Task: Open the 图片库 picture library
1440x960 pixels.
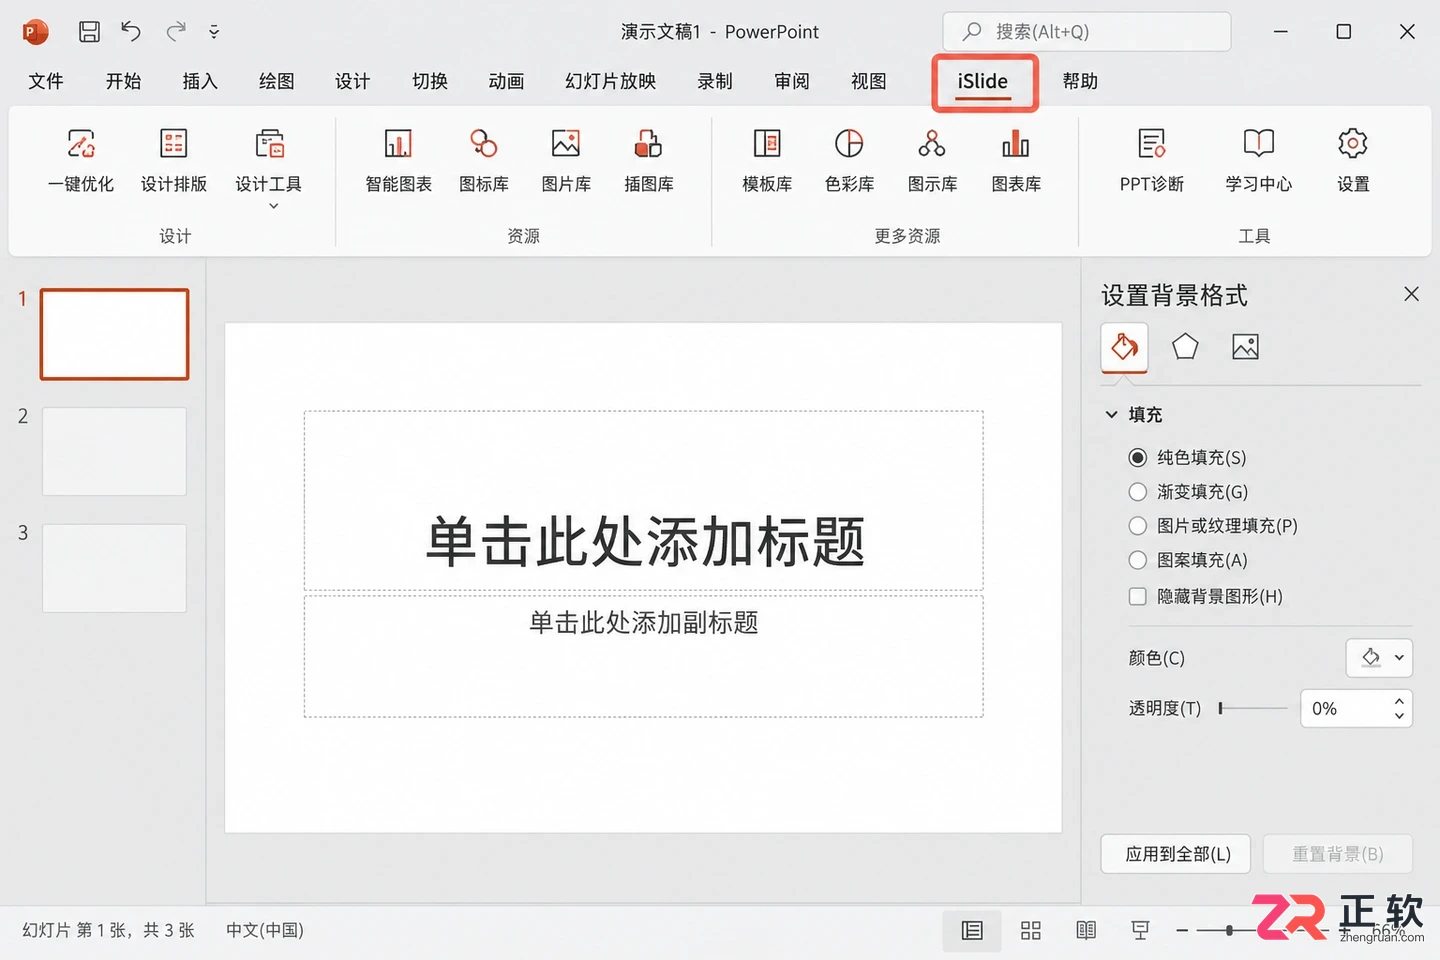Action: [566, 160]
